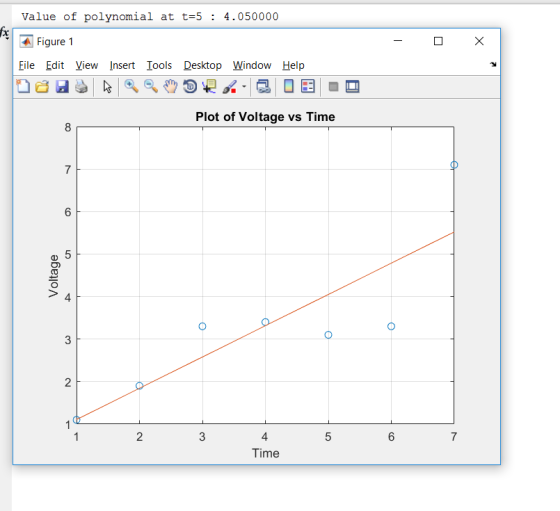
Task: Open the File menu
Action: [x=26, y=65]
